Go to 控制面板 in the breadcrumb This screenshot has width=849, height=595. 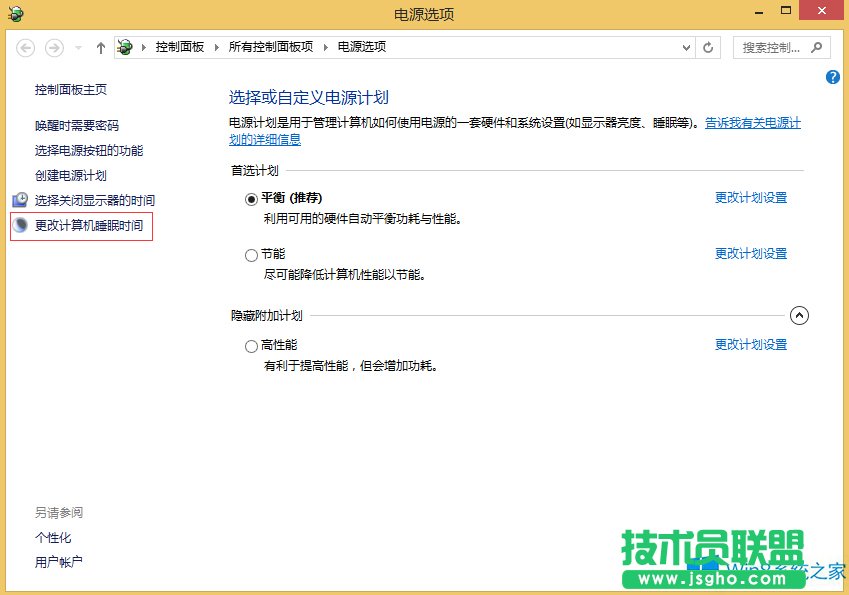[x=180, y=47]
